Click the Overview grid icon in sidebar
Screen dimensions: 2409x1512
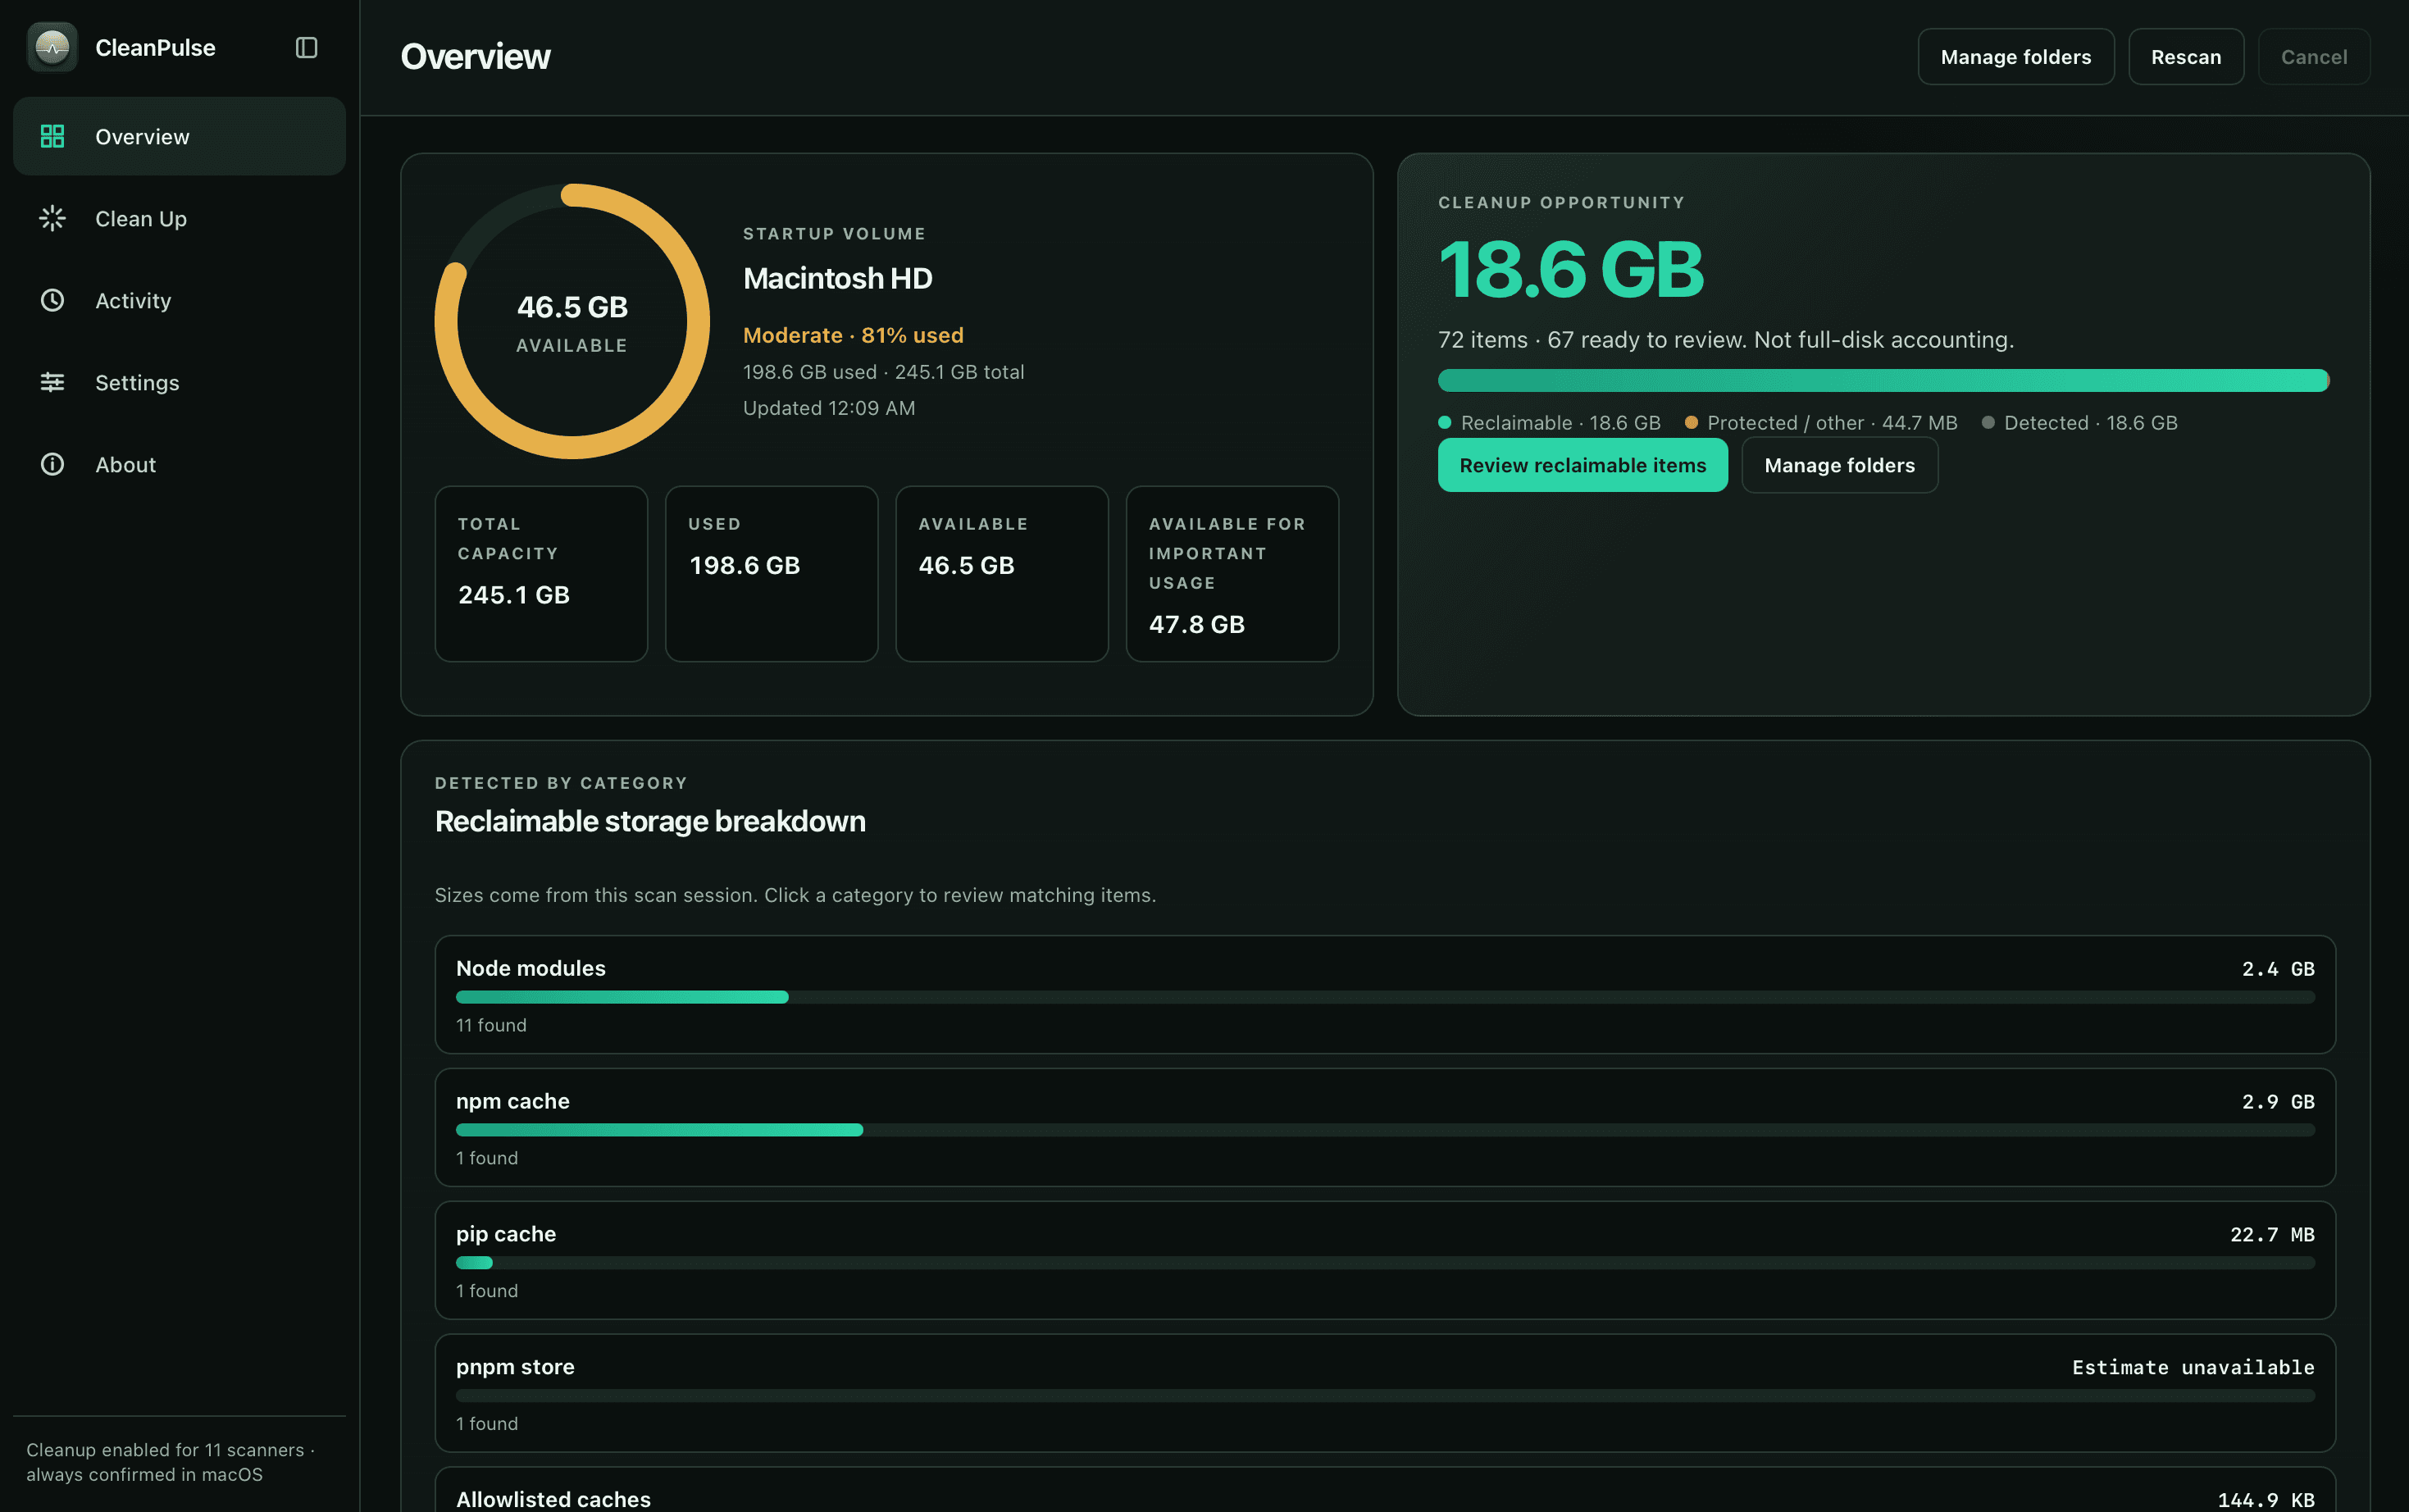coord(52,136)
